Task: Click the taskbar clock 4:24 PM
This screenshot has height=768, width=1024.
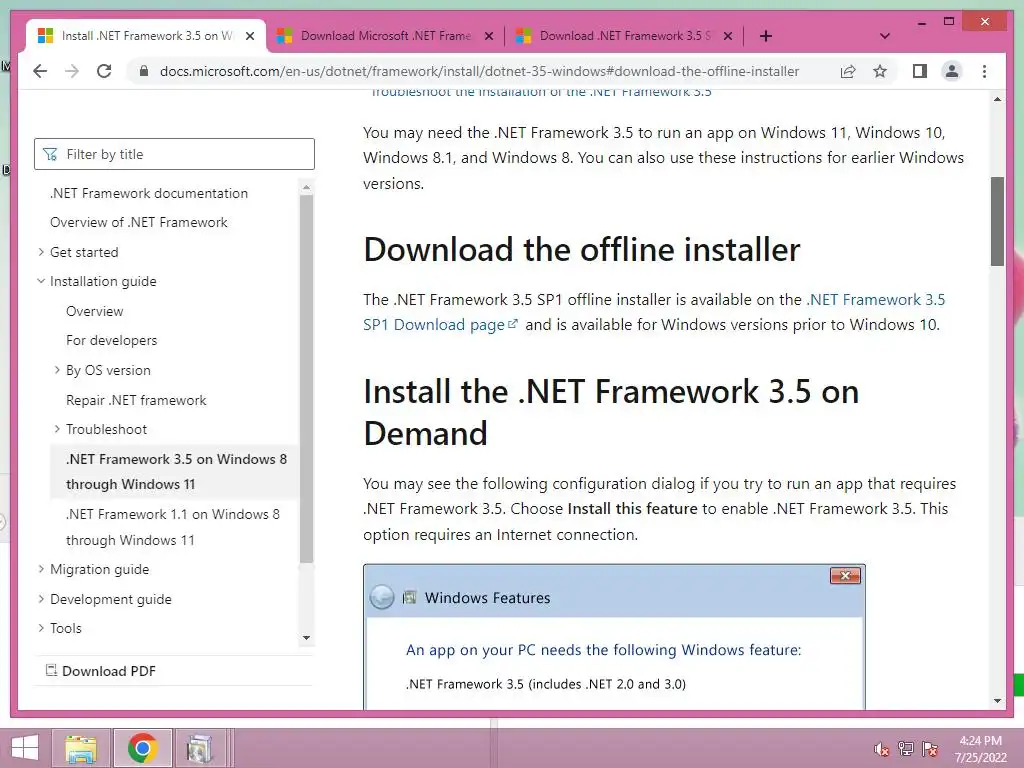Action: pos(980,741)
